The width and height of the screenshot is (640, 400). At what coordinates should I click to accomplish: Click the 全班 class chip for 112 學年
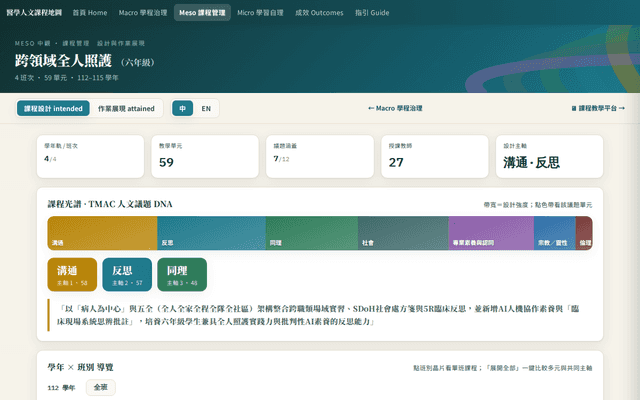[x=101, y=387]
